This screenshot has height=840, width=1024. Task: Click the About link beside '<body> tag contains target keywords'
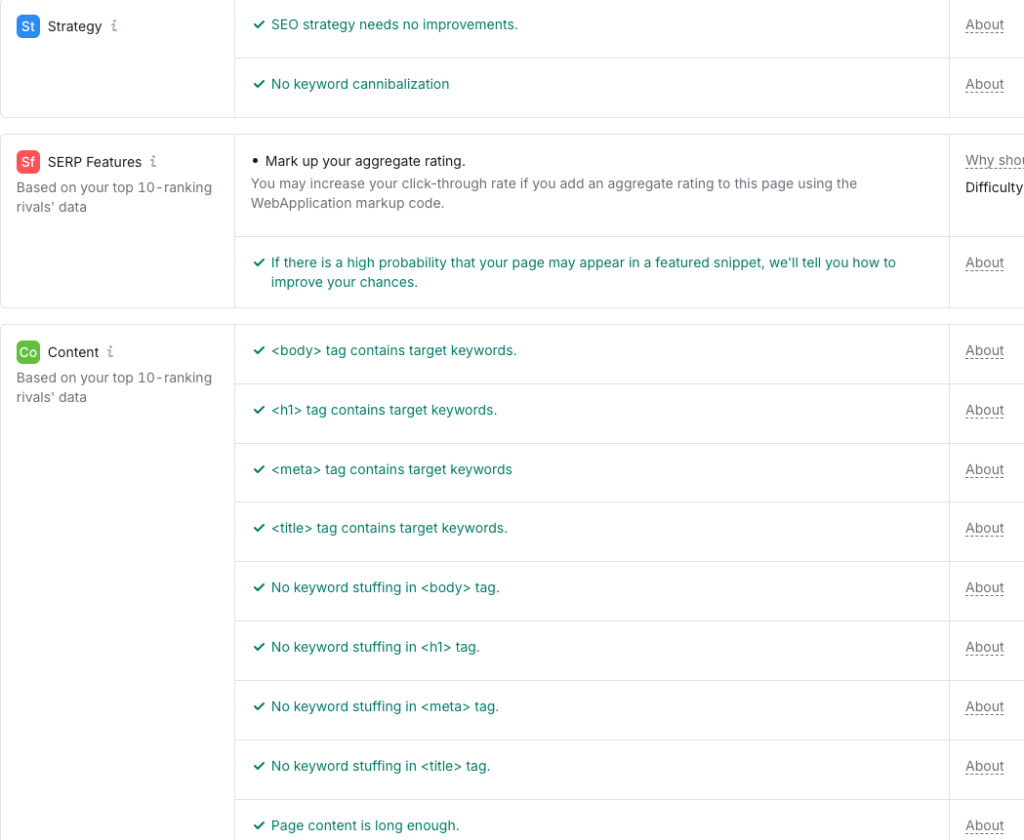point(984,350)
